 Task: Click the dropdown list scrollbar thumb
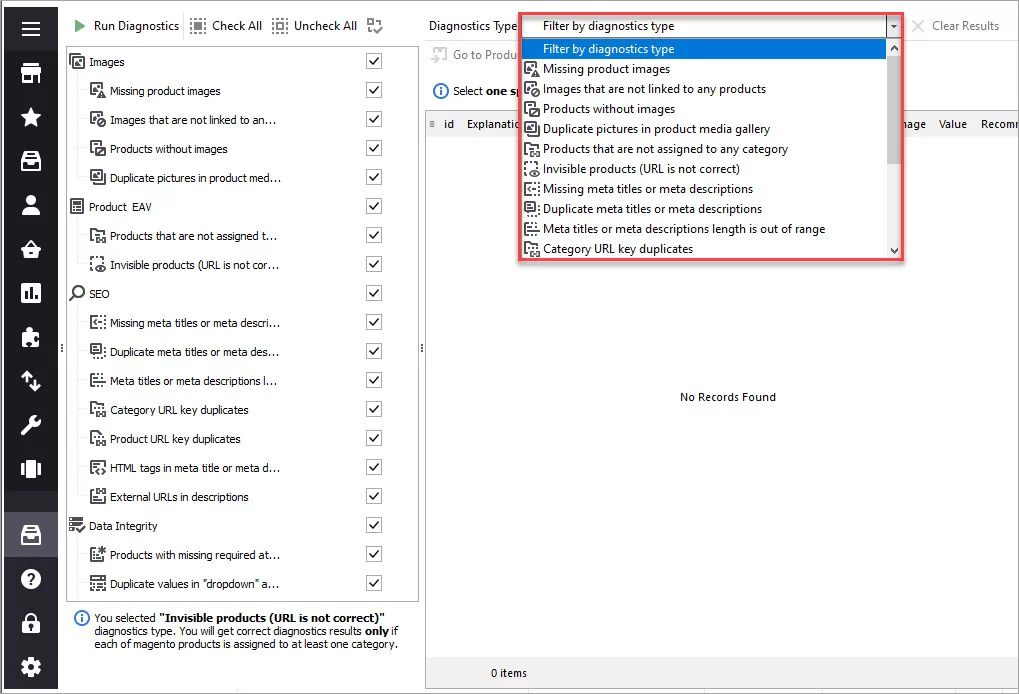tap(894, 109)
